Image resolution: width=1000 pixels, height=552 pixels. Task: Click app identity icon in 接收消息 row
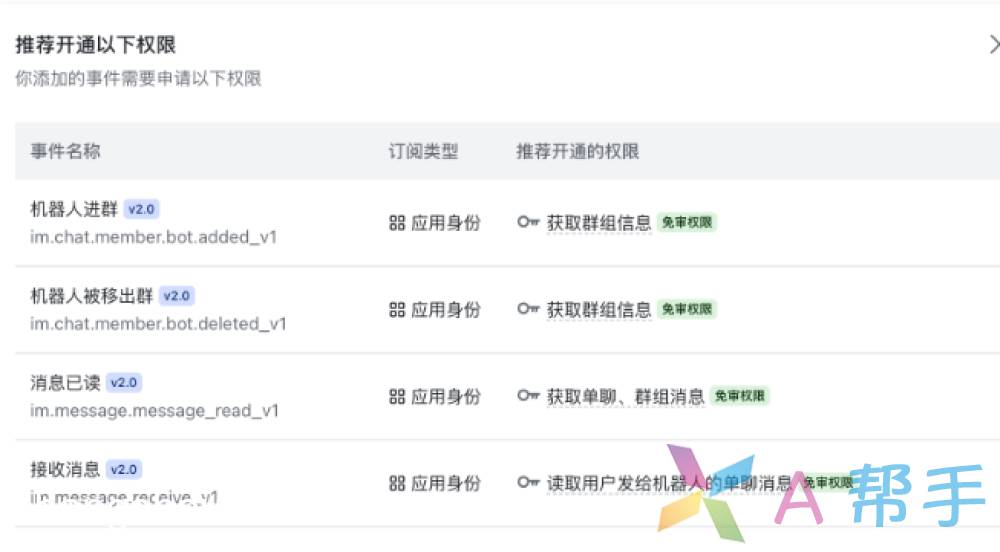[x=397, y=483]
